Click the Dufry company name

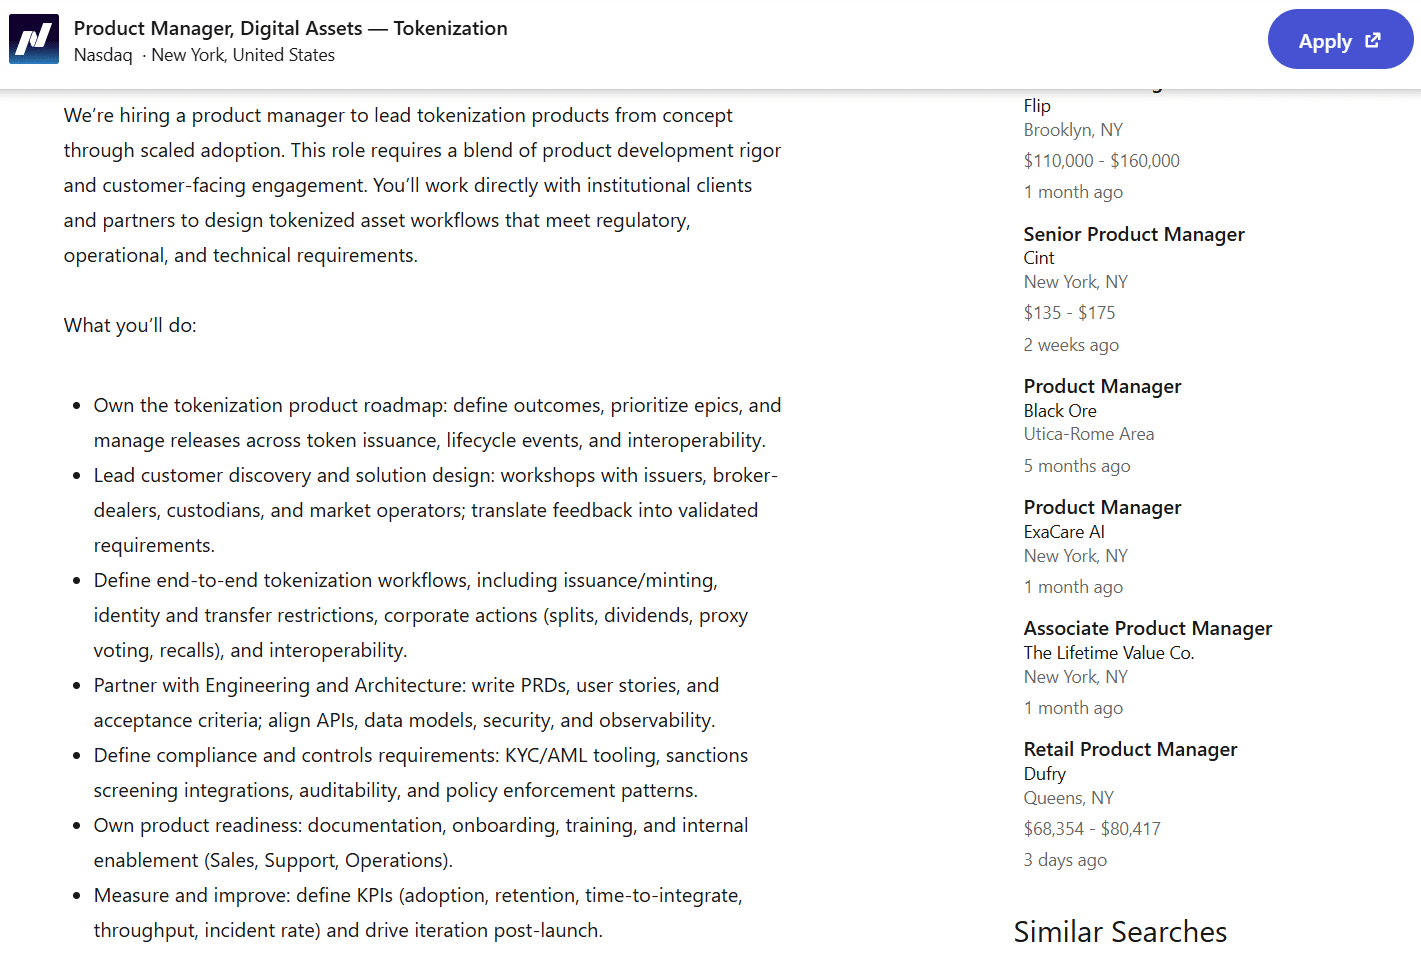click(1045, 774)
